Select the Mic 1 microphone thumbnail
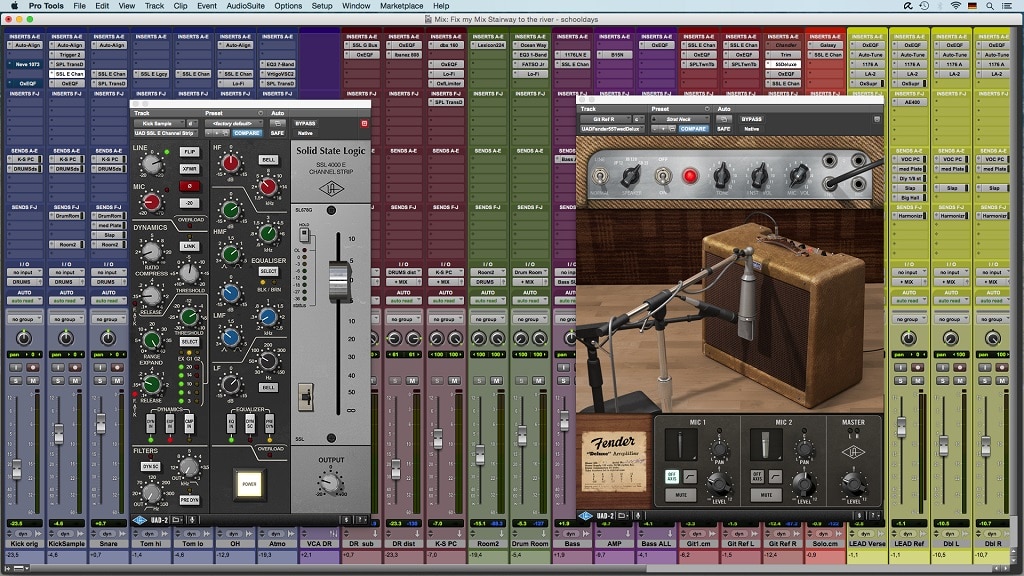The image size is (1024, 576). coord(680,445)
